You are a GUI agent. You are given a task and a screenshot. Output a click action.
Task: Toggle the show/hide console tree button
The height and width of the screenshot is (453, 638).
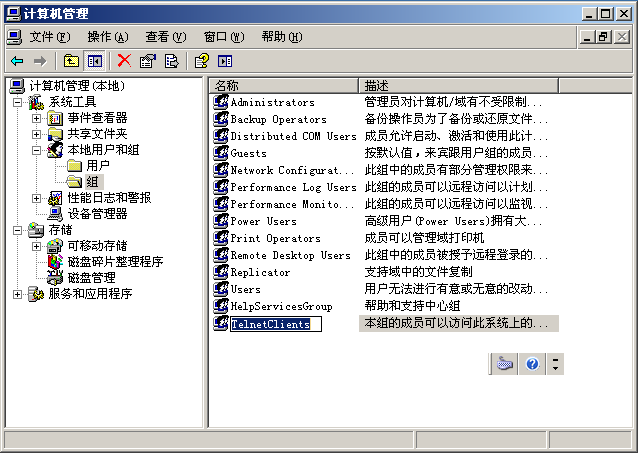[95, 61]
